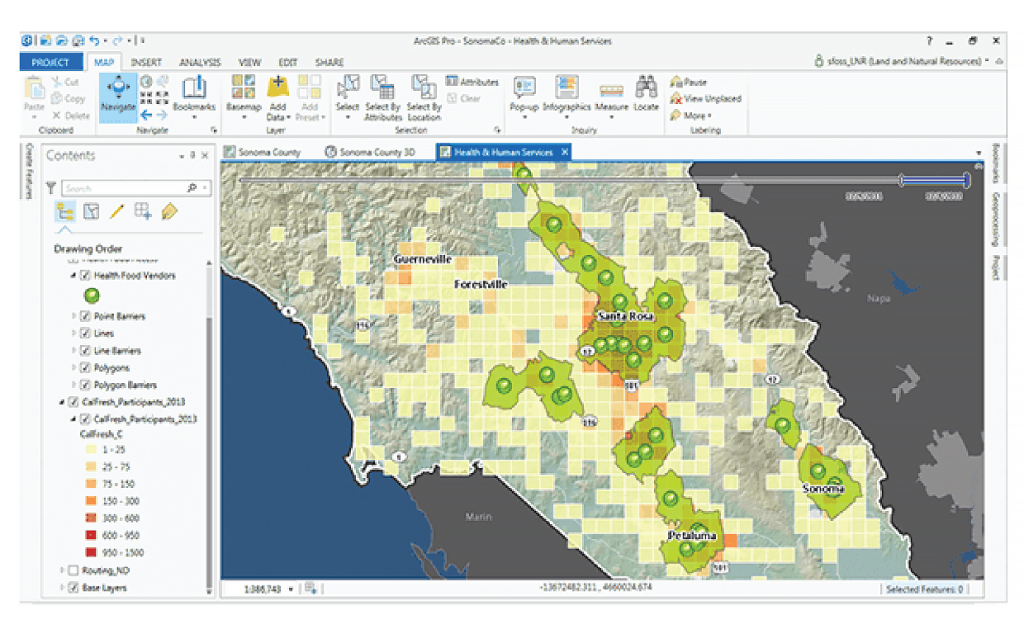The width and height of the screenshot is (1024, 634).
Task: Open the Sonoma County 3D map tab
Action: (372, 152)
